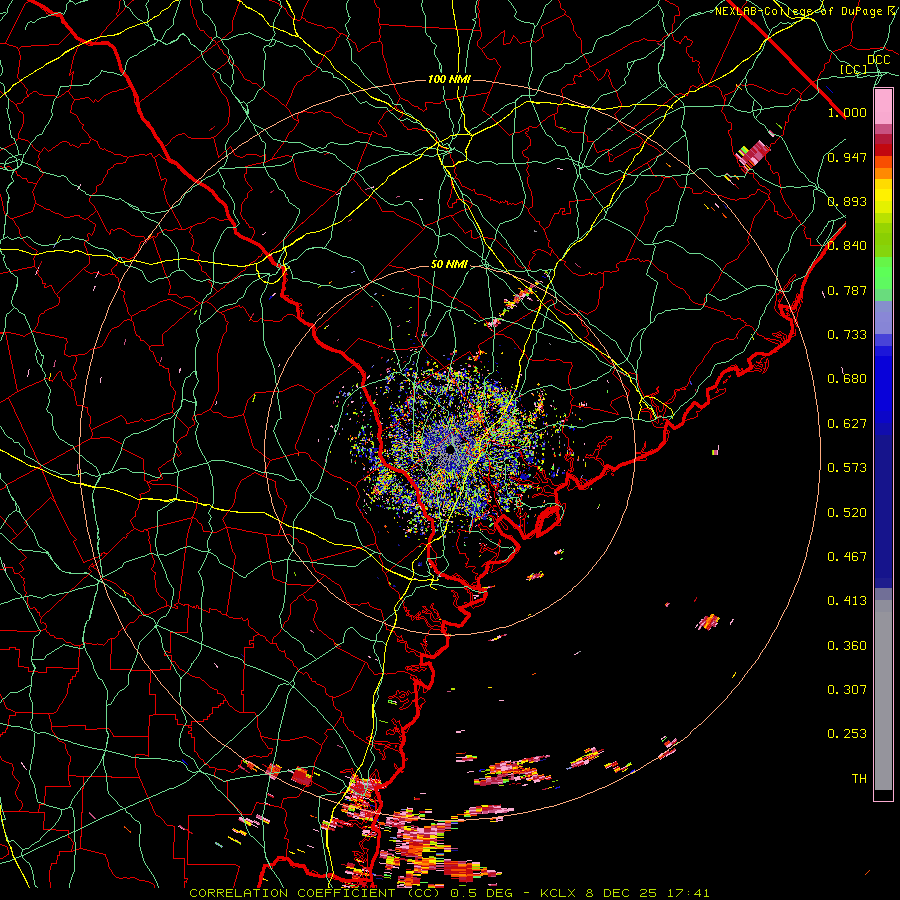Click the 0.787 scale value
900x900 pixels.
847,290
